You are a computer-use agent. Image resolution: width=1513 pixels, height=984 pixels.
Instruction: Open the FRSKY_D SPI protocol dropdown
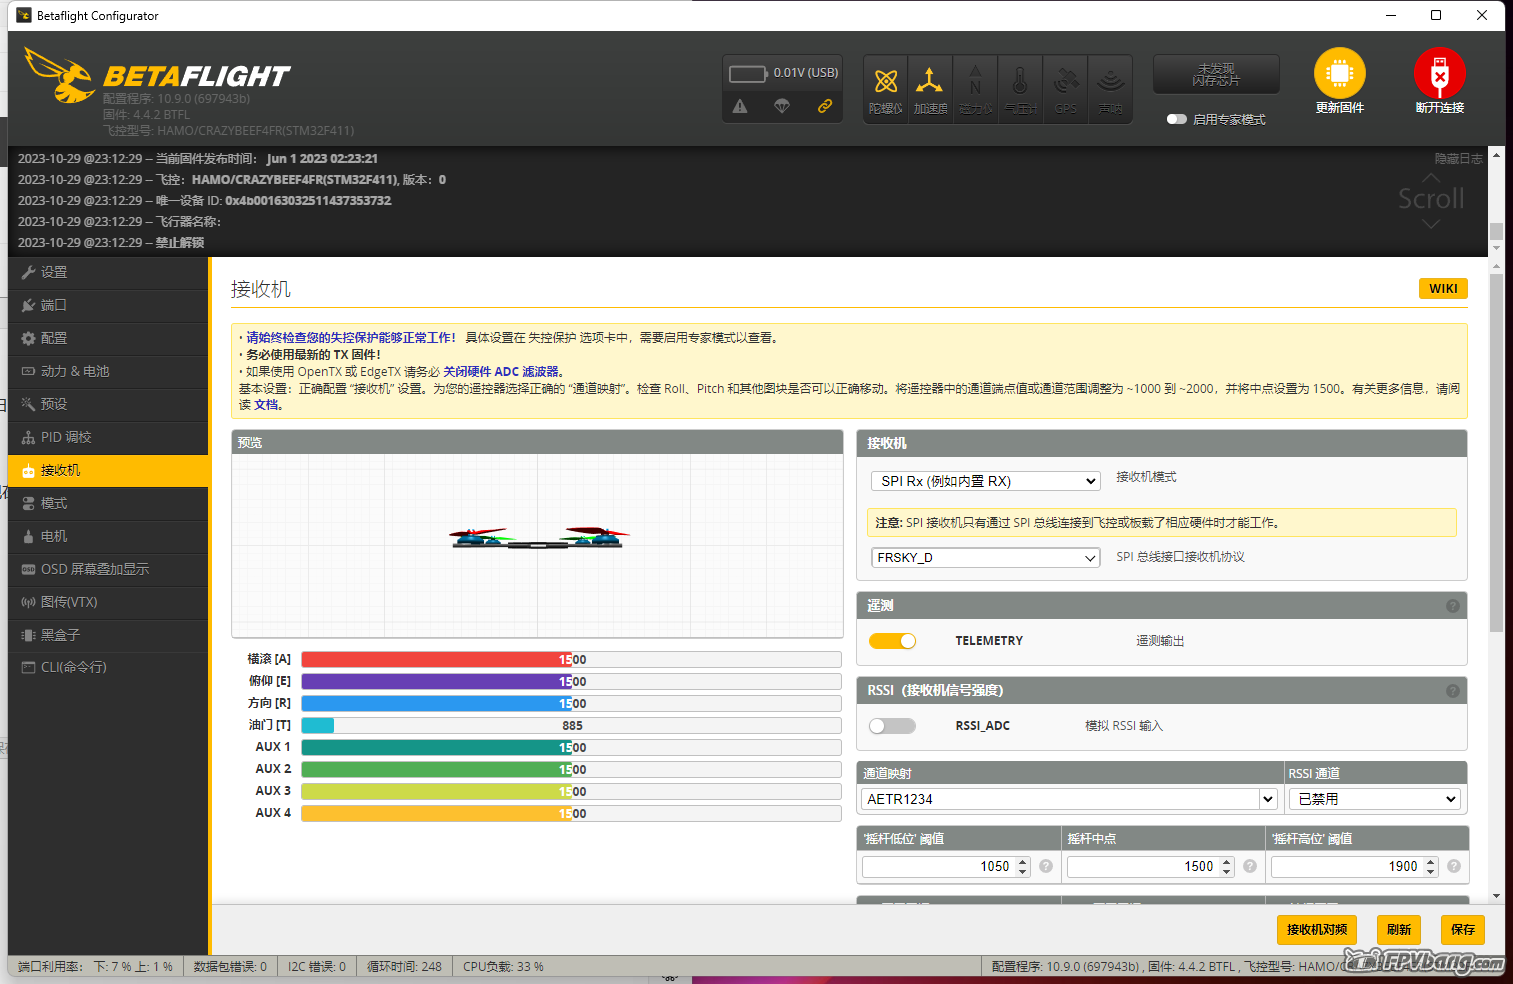(986, 558)
